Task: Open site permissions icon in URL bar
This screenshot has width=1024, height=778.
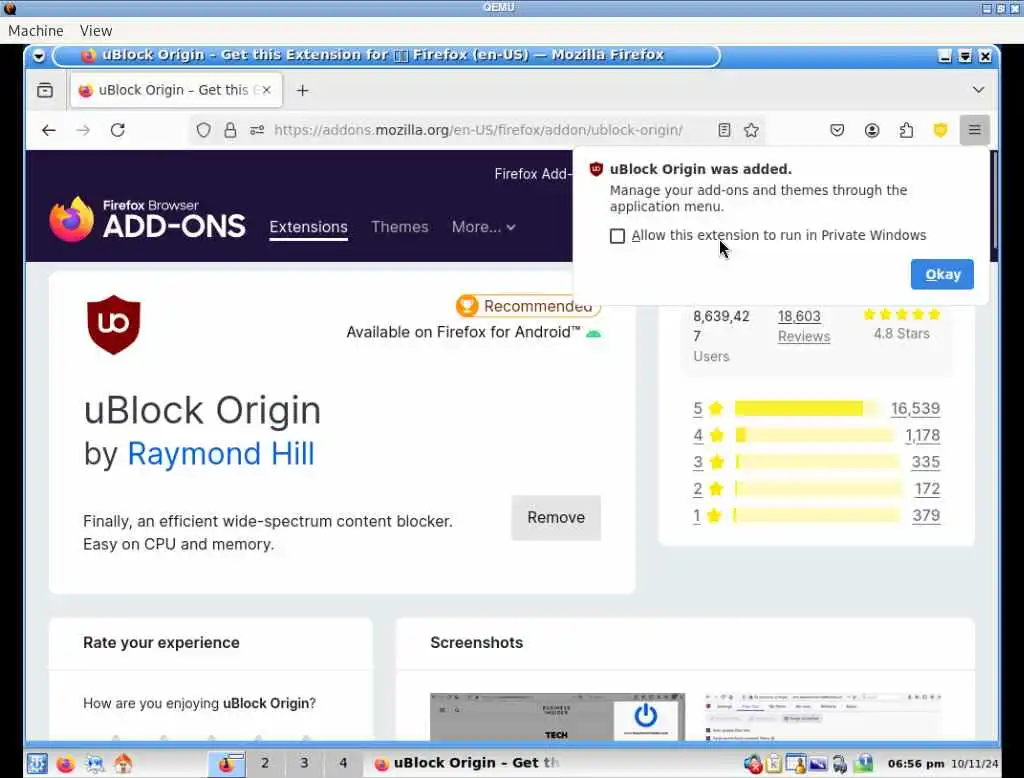Action: pos(257,130)
